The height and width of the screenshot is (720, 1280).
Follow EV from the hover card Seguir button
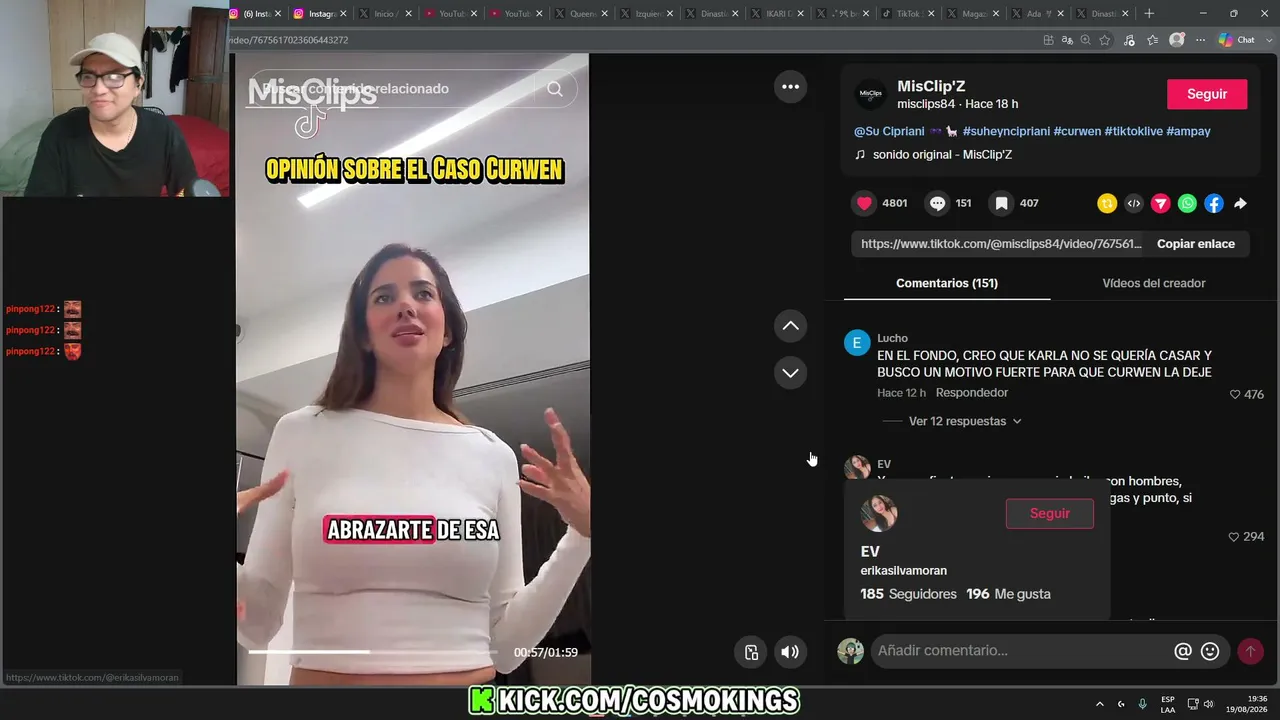1050,513
